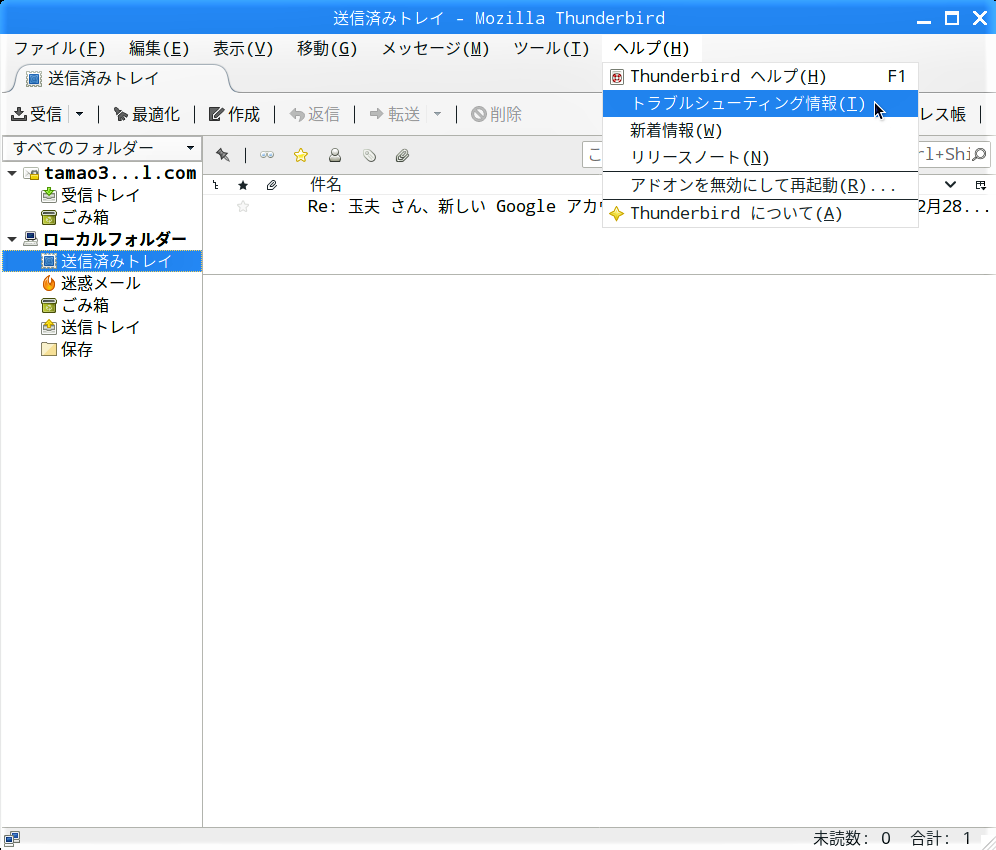
Task: Click the 削除 delete button
Action: point(496,114)
